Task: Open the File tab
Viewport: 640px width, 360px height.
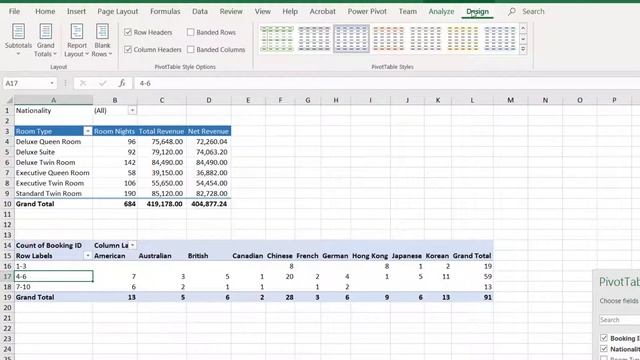Action: coord(14,11)
